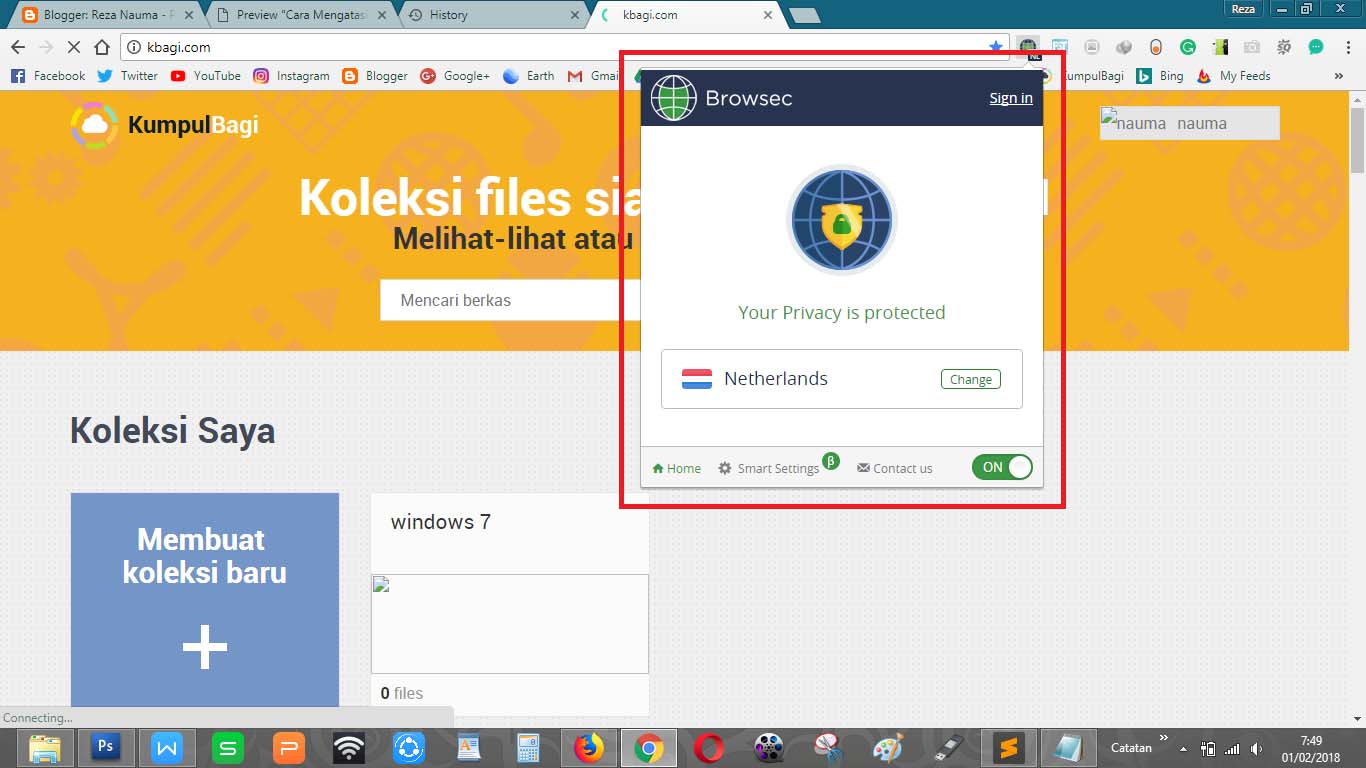Image resolution: width=1366 pixels, height=768 pixels.
Task: Switch to the History tab
Action: (491, 15)
